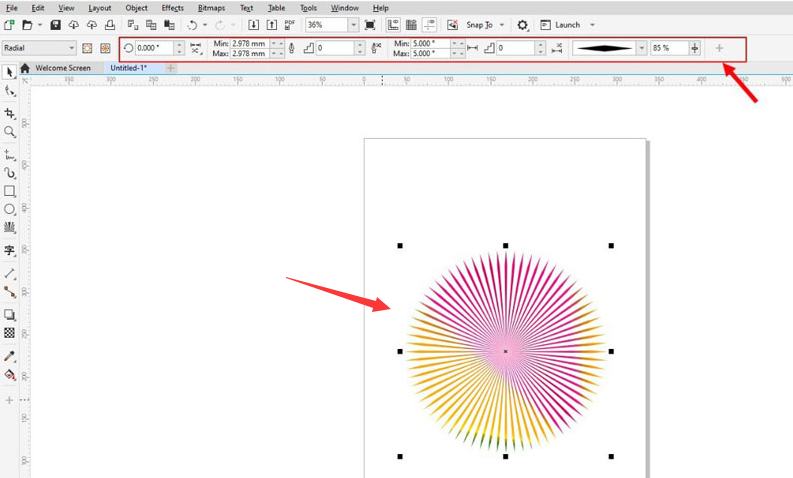Click the Copy icon in toolbar

point(151,25)
